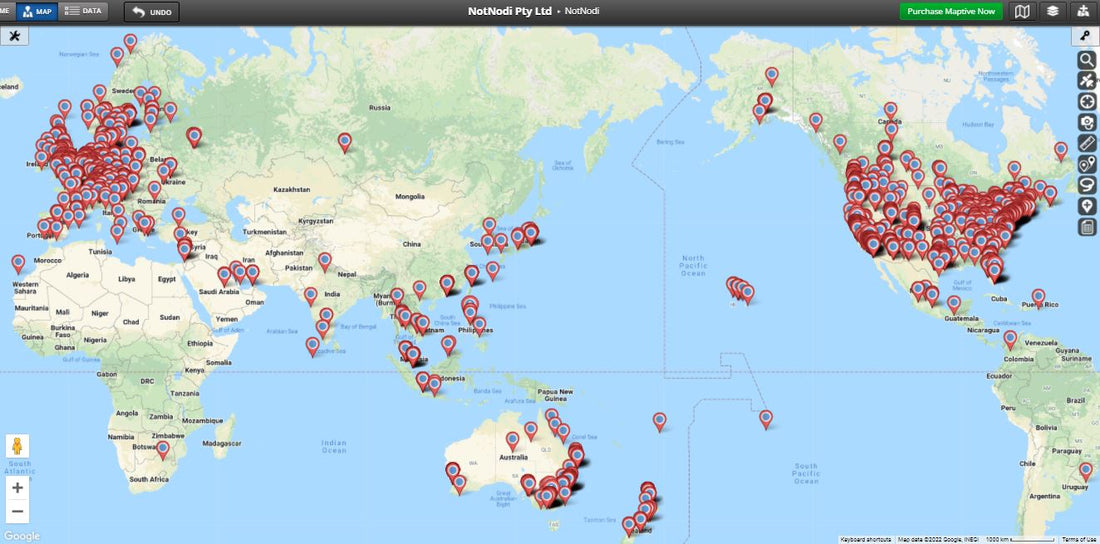Image resolution: width=1100 pixels, height=544 pixels.
Task: Click the add marker pin tool
Action: tap(1087, 205)
